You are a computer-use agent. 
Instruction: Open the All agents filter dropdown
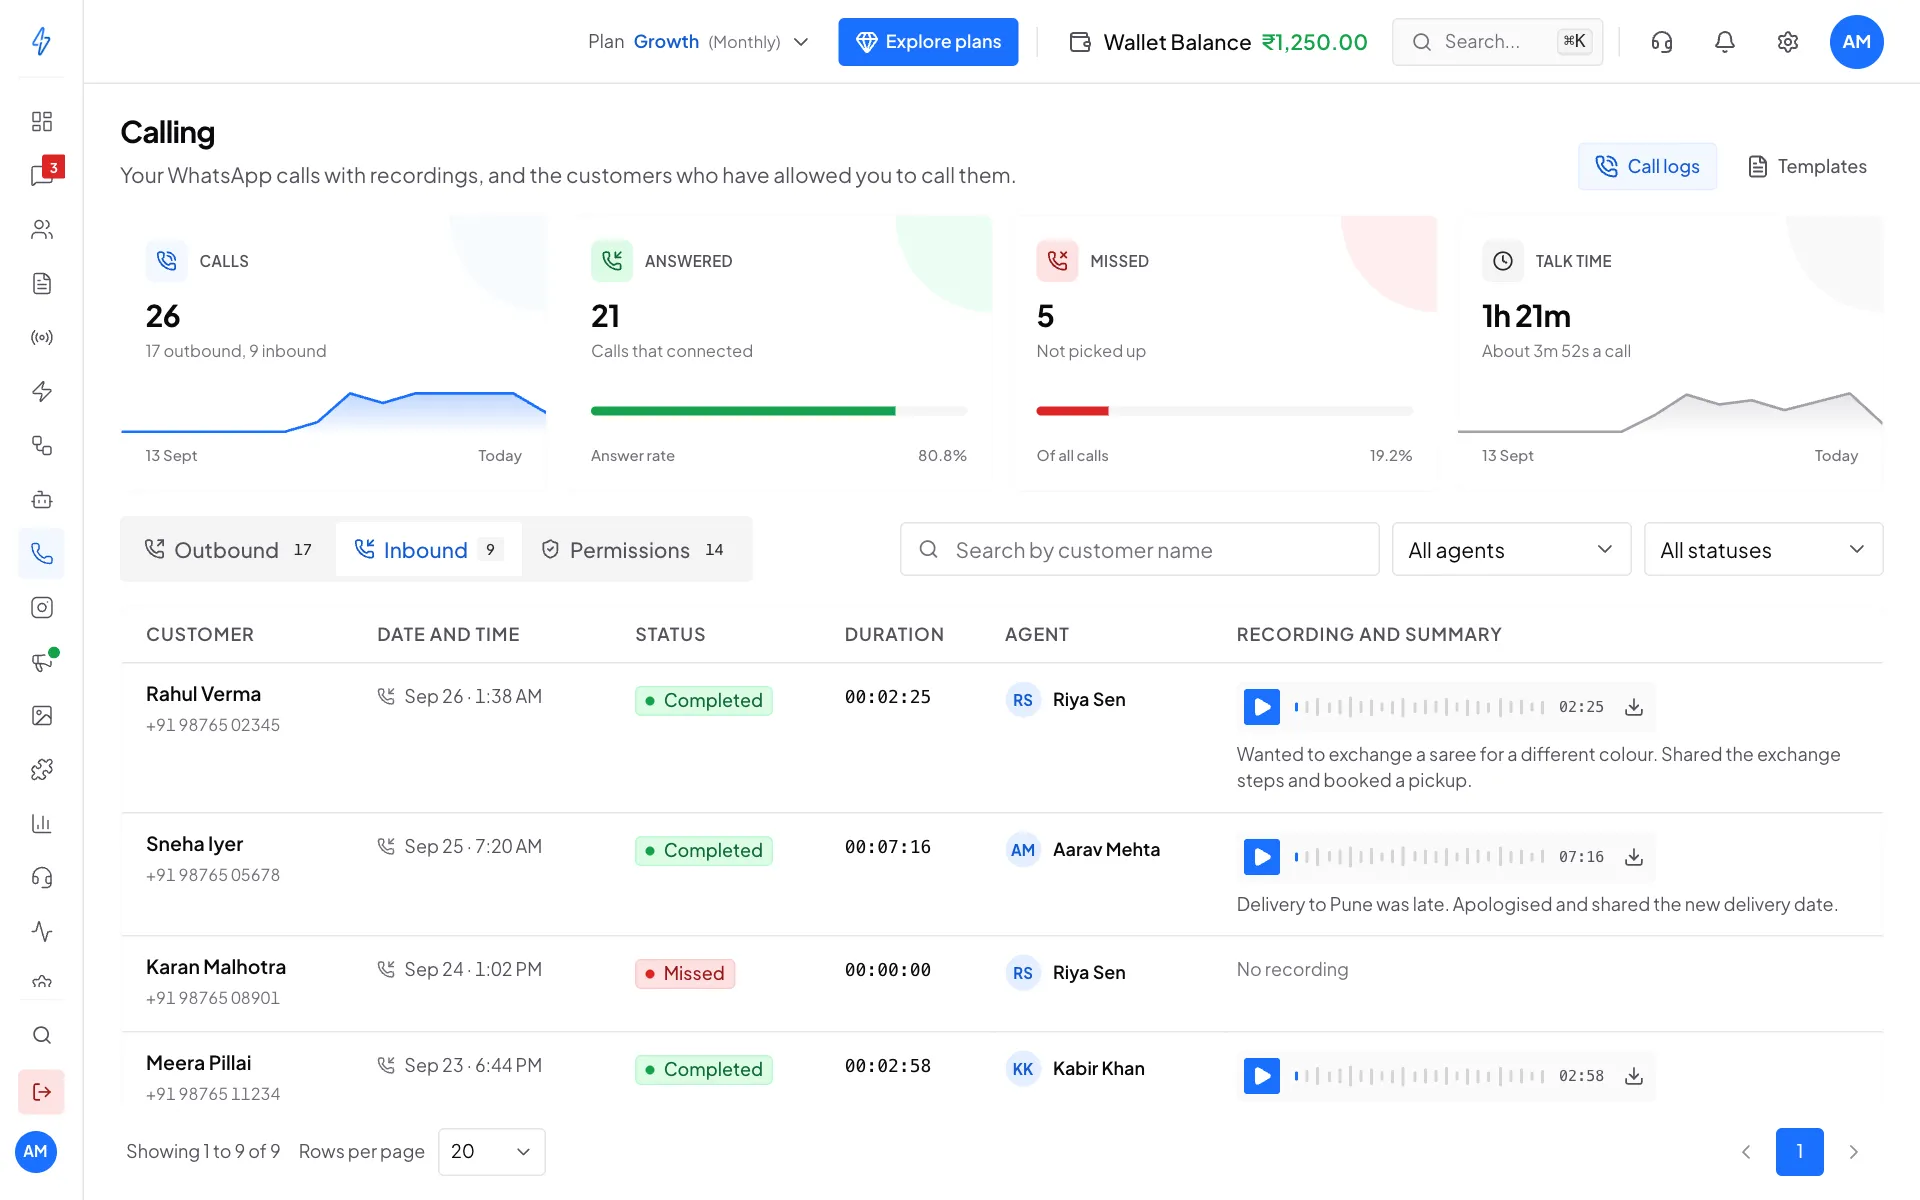click(x=1511, y=549)
